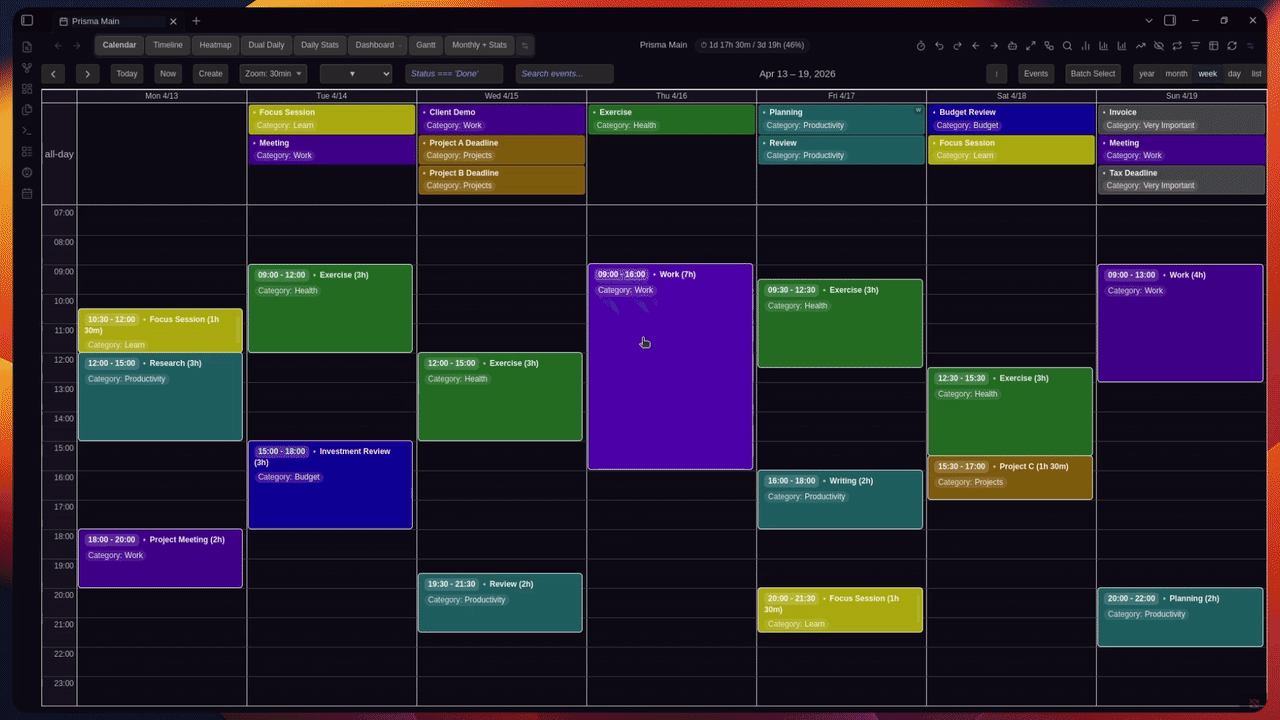The image size is (1280, 720).
Task: Open the Dual Daily tab
Action: coord(266,45)
